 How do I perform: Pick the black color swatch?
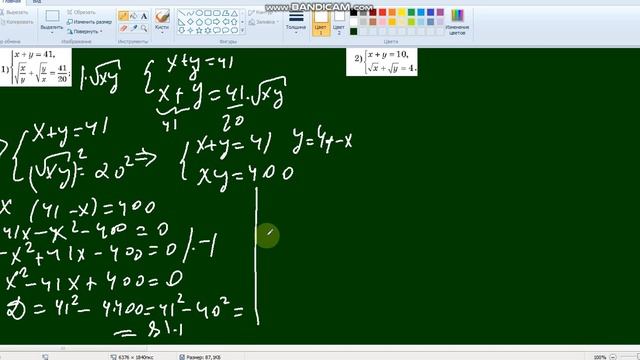[354, 13]
